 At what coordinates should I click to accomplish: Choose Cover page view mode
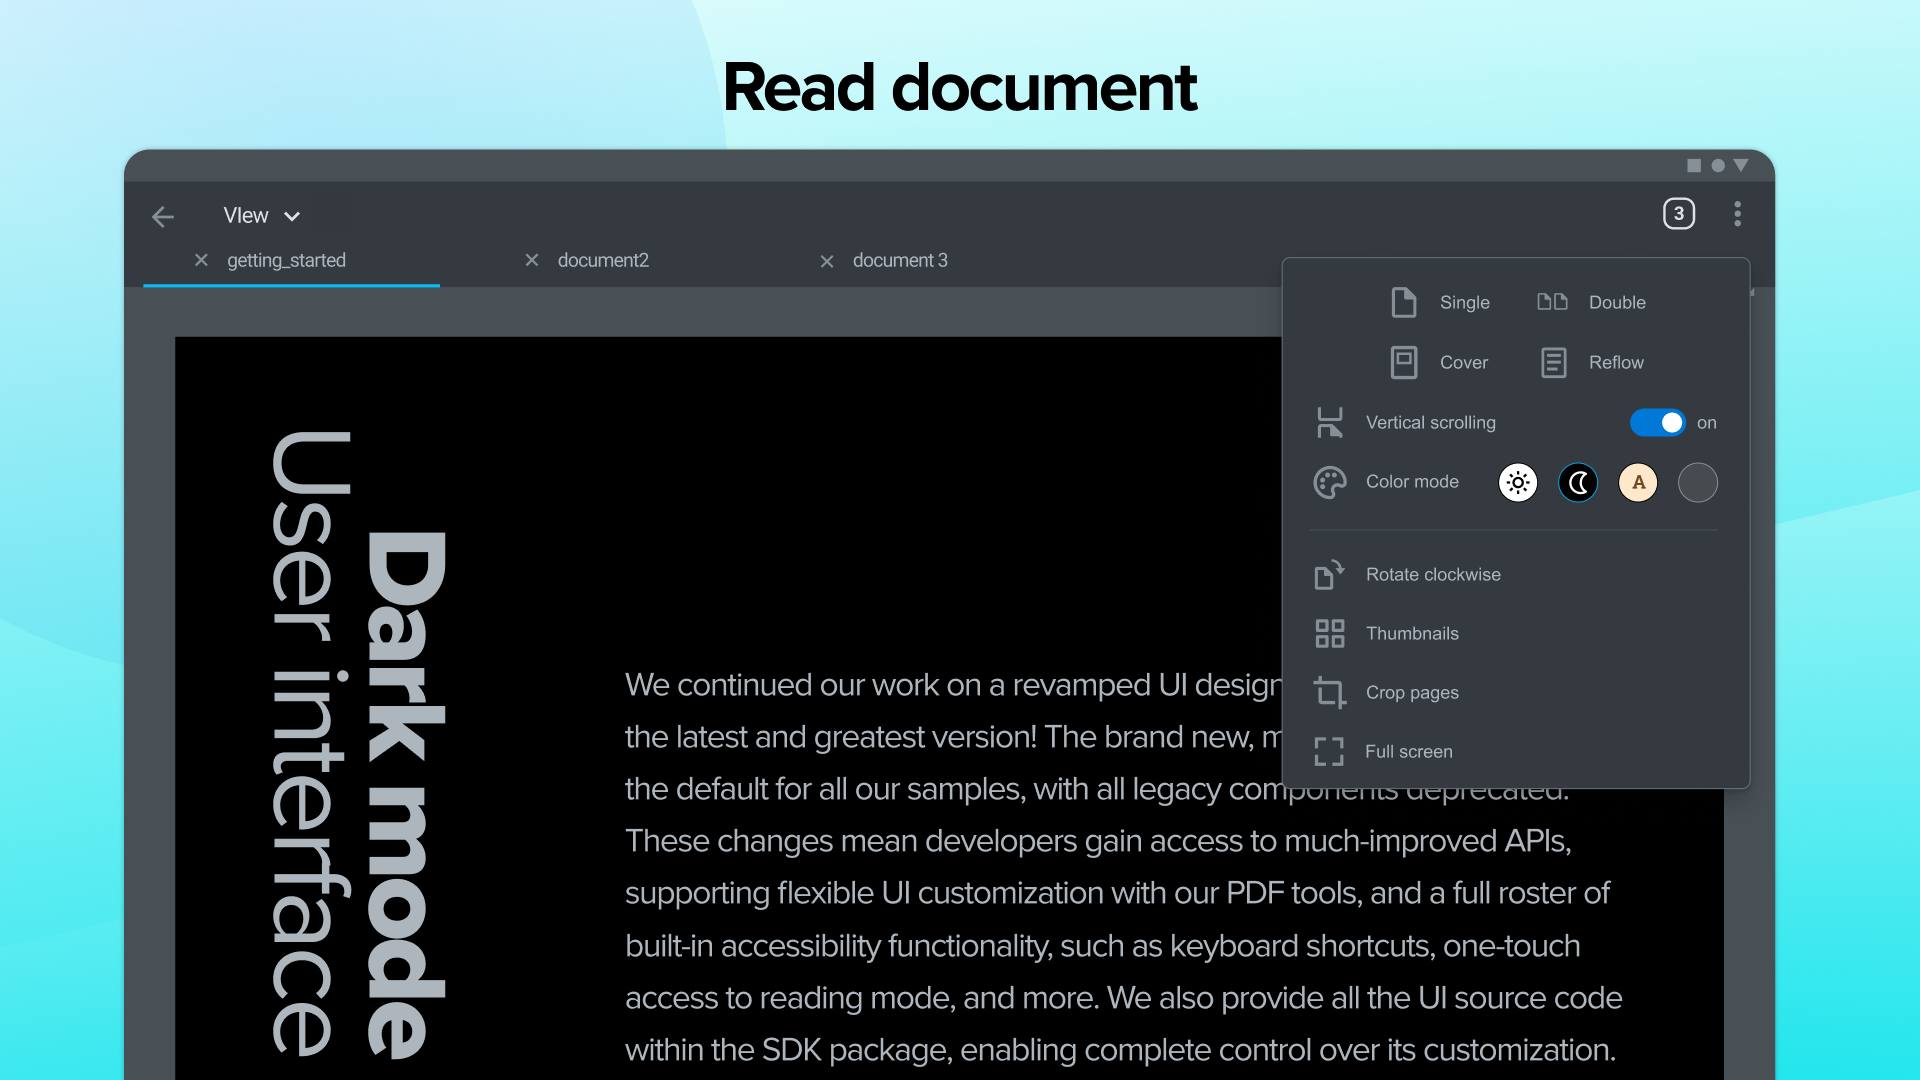click(x=1440, y=362)
